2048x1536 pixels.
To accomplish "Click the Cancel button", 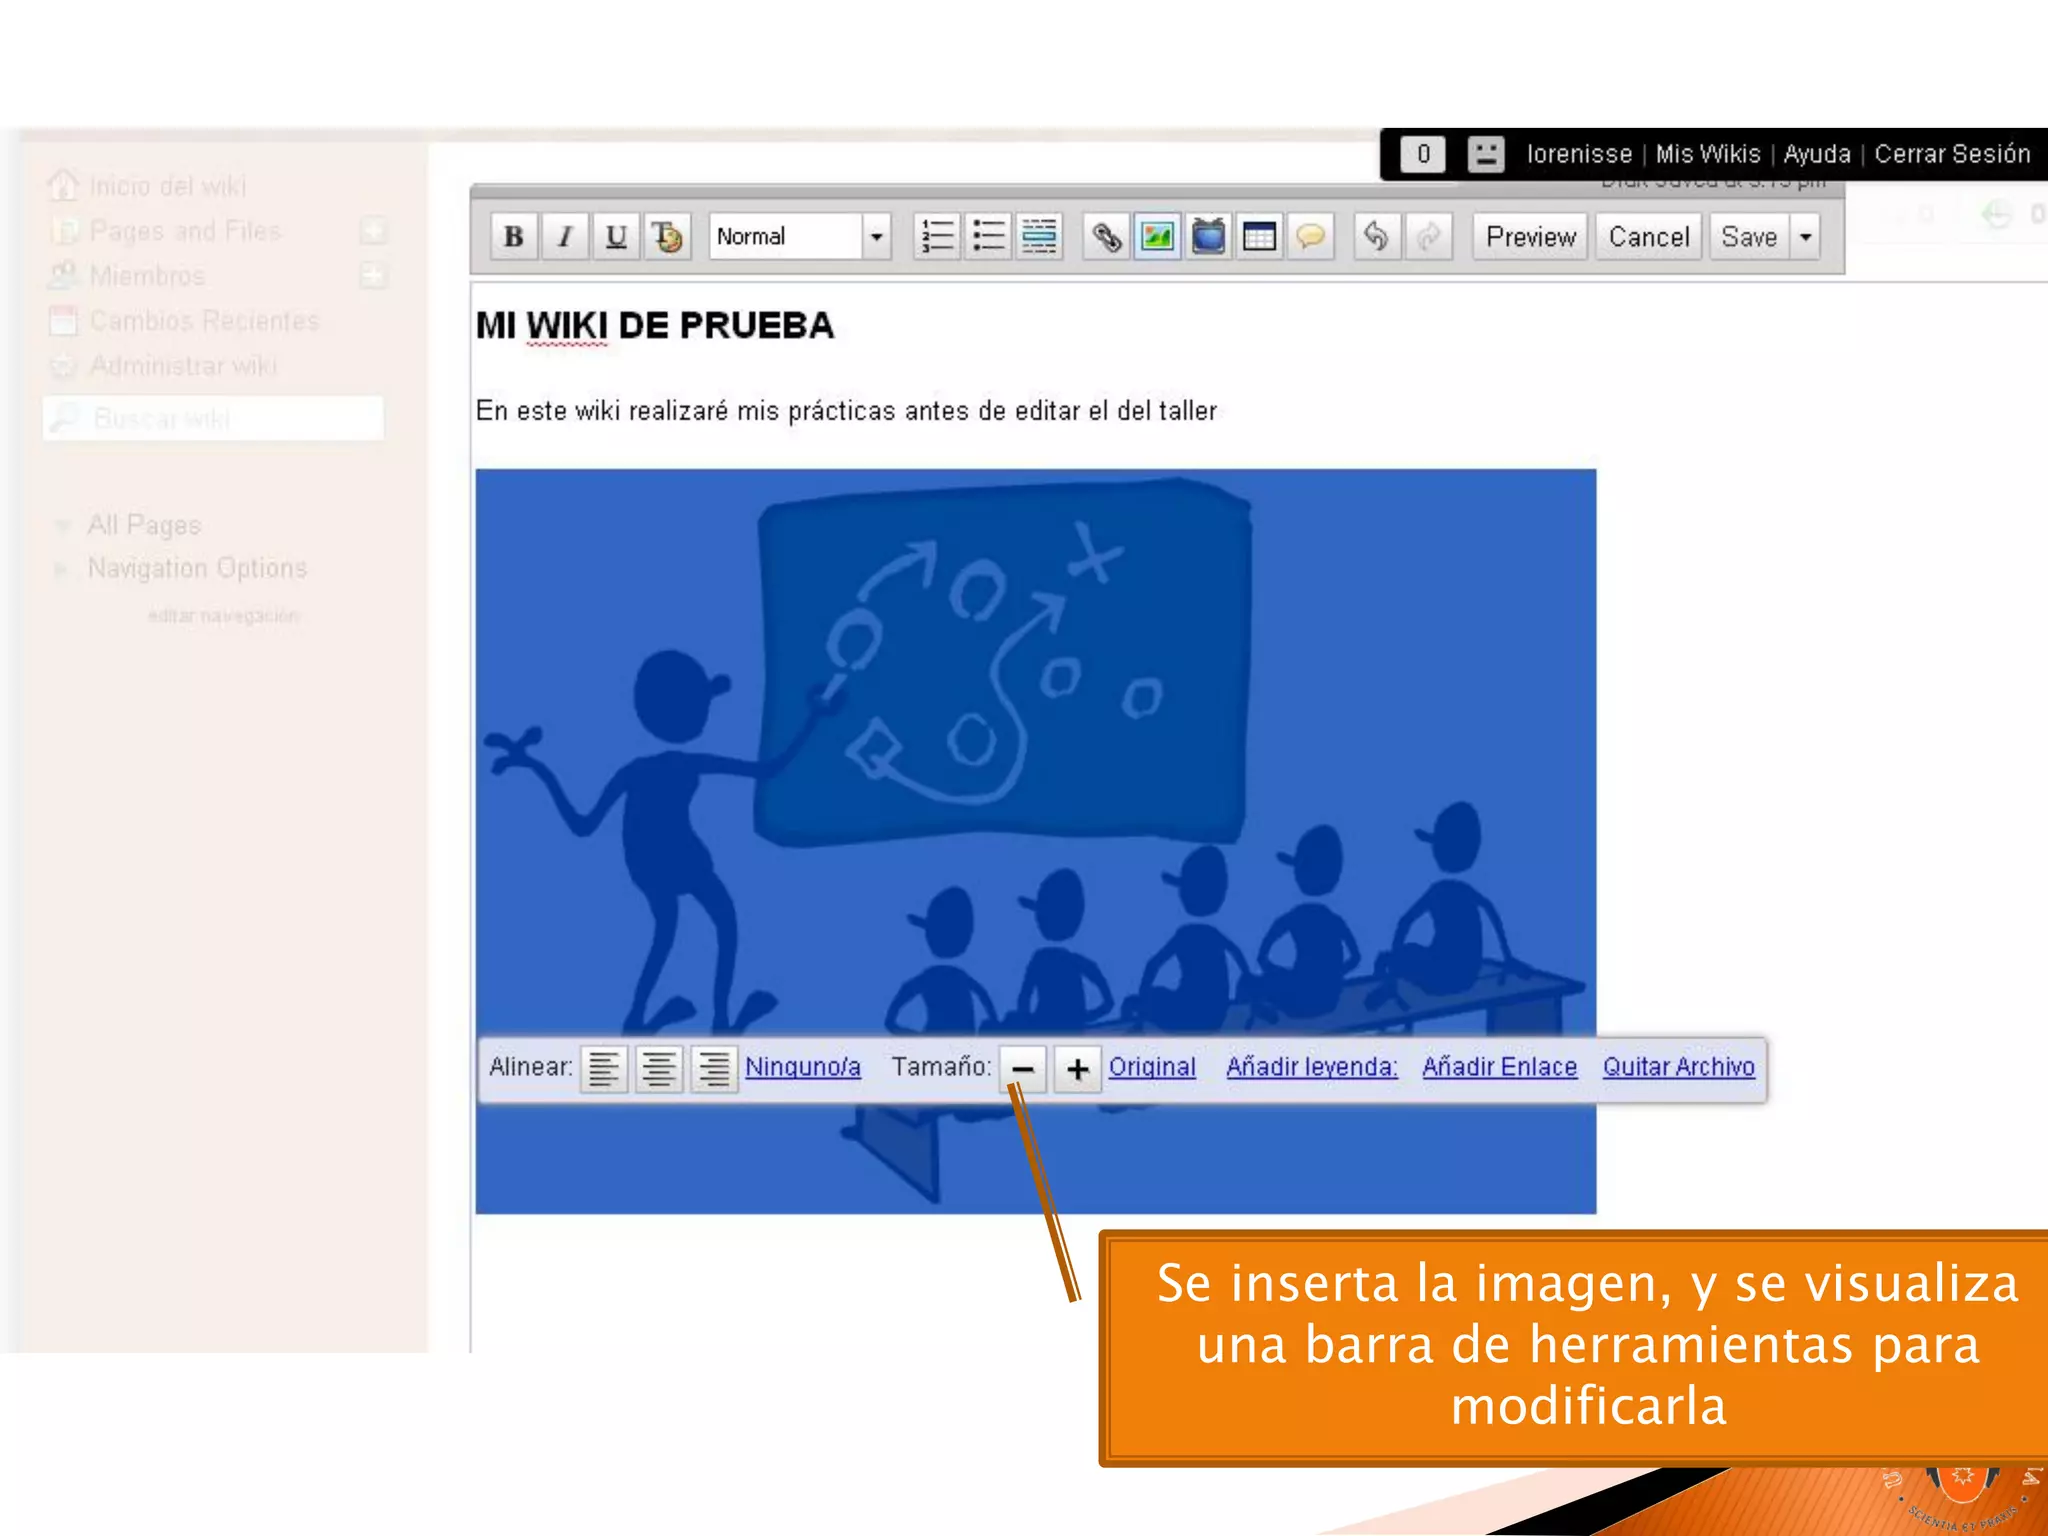I will click(1648, 237).
